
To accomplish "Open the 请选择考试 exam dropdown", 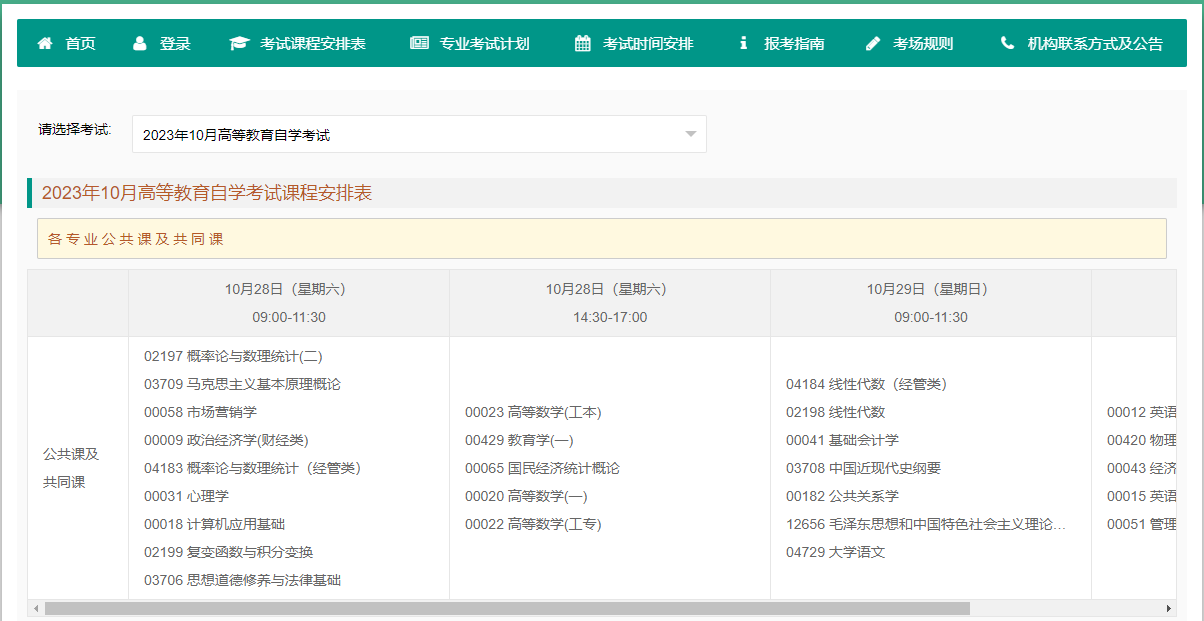I will (x=418, y=135).
